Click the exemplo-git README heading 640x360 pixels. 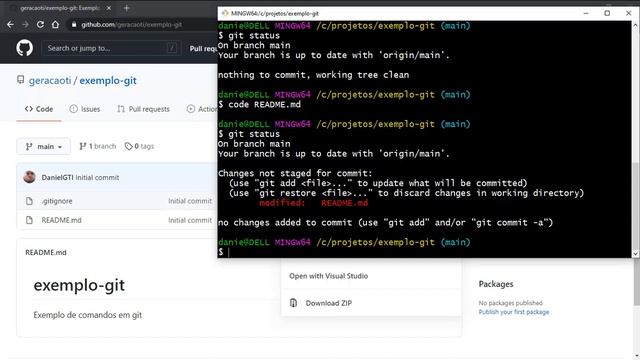click(x=79, y=285)
